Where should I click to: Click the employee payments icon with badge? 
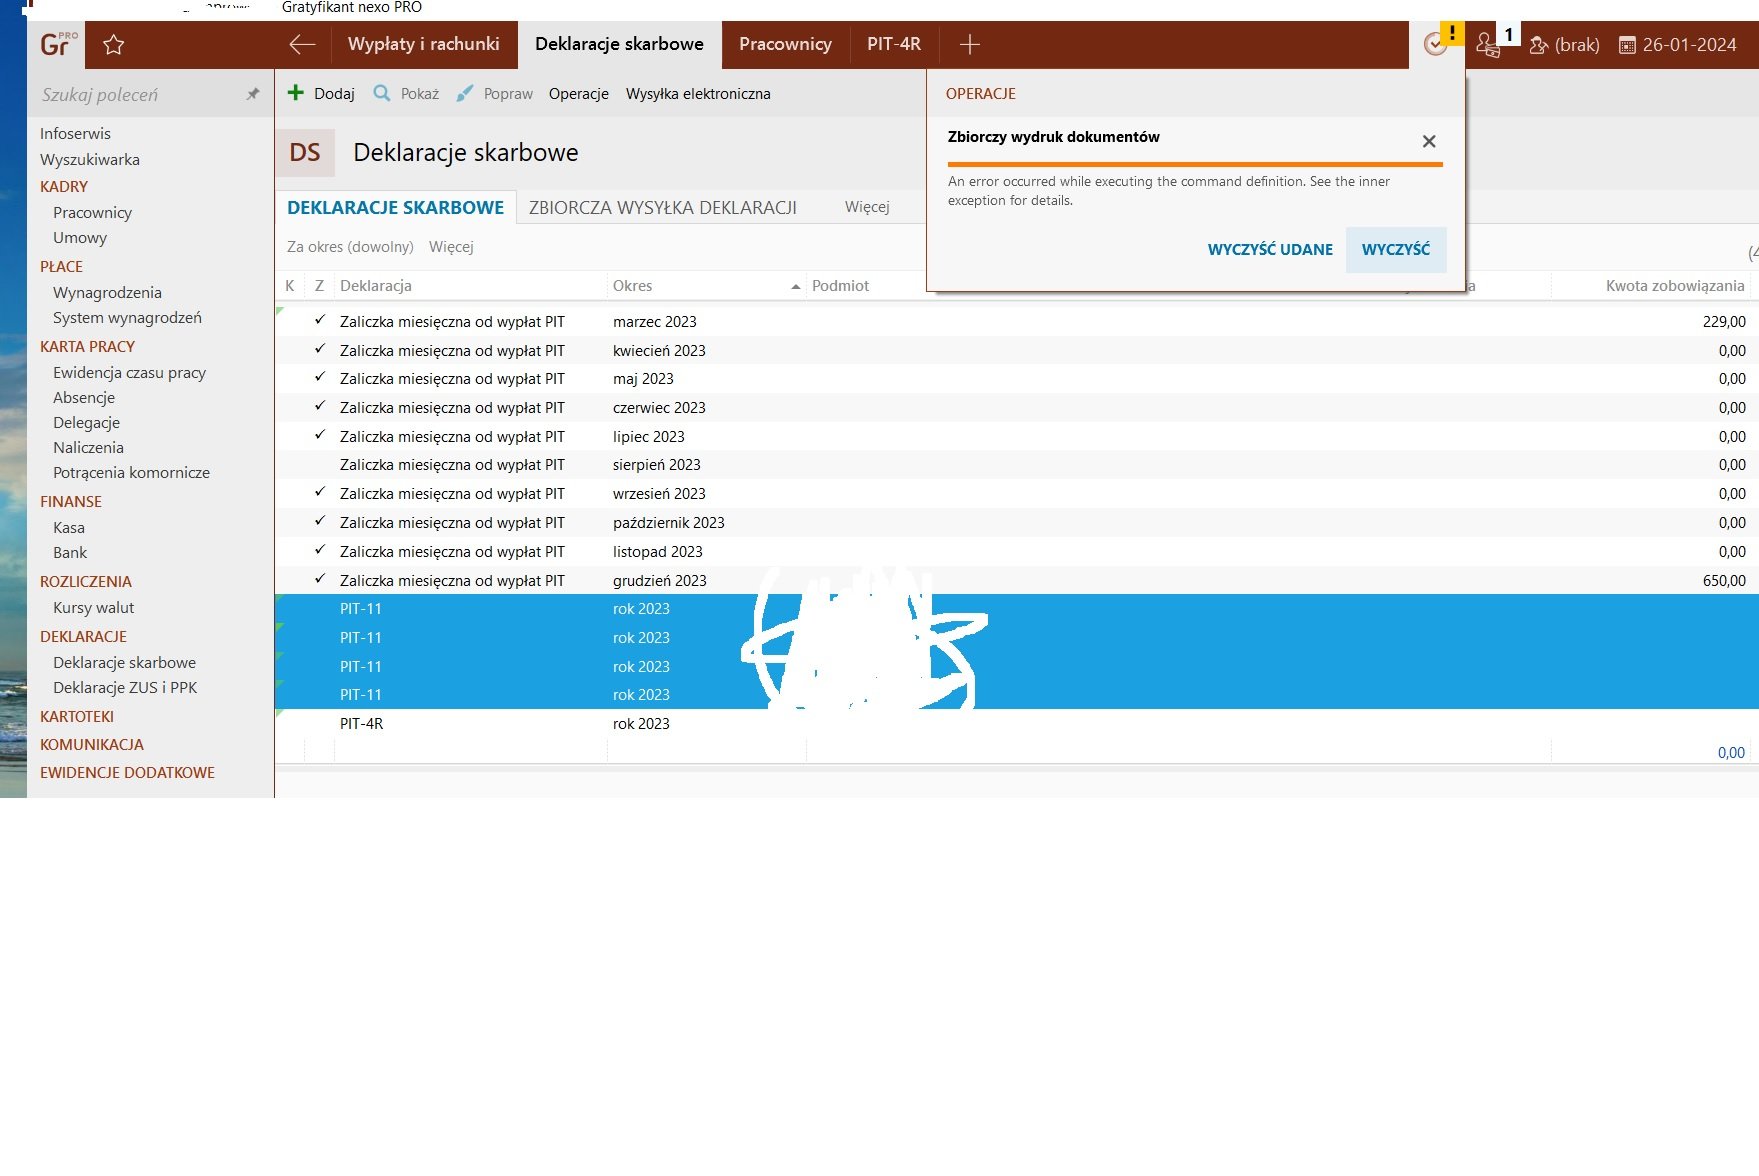[1489, 45]
